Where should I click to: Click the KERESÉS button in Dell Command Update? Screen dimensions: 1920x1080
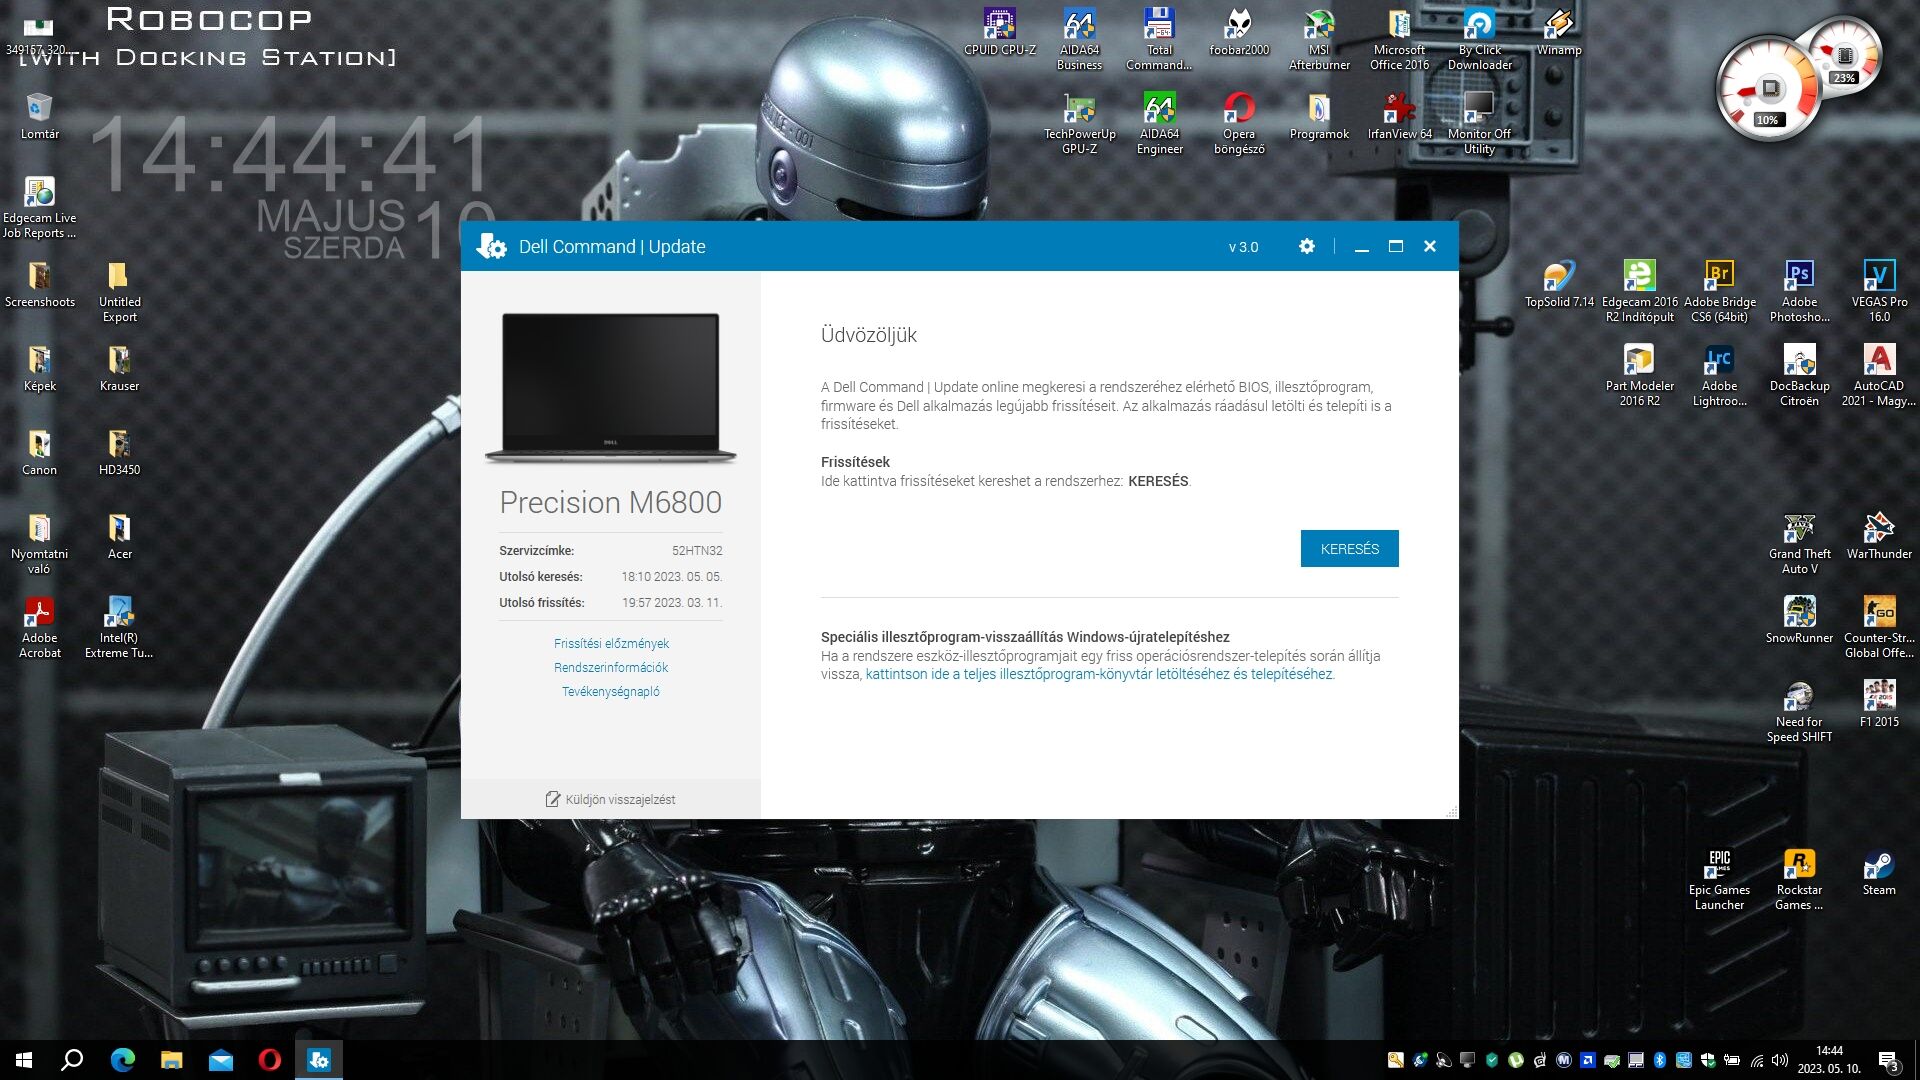click(1349, 548)
